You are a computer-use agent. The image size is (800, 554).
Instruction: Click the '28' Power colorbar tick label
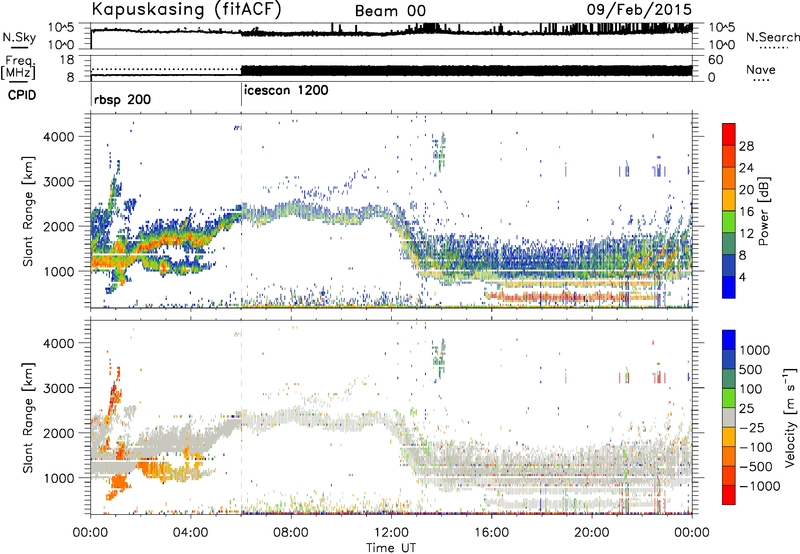point(746,146)
